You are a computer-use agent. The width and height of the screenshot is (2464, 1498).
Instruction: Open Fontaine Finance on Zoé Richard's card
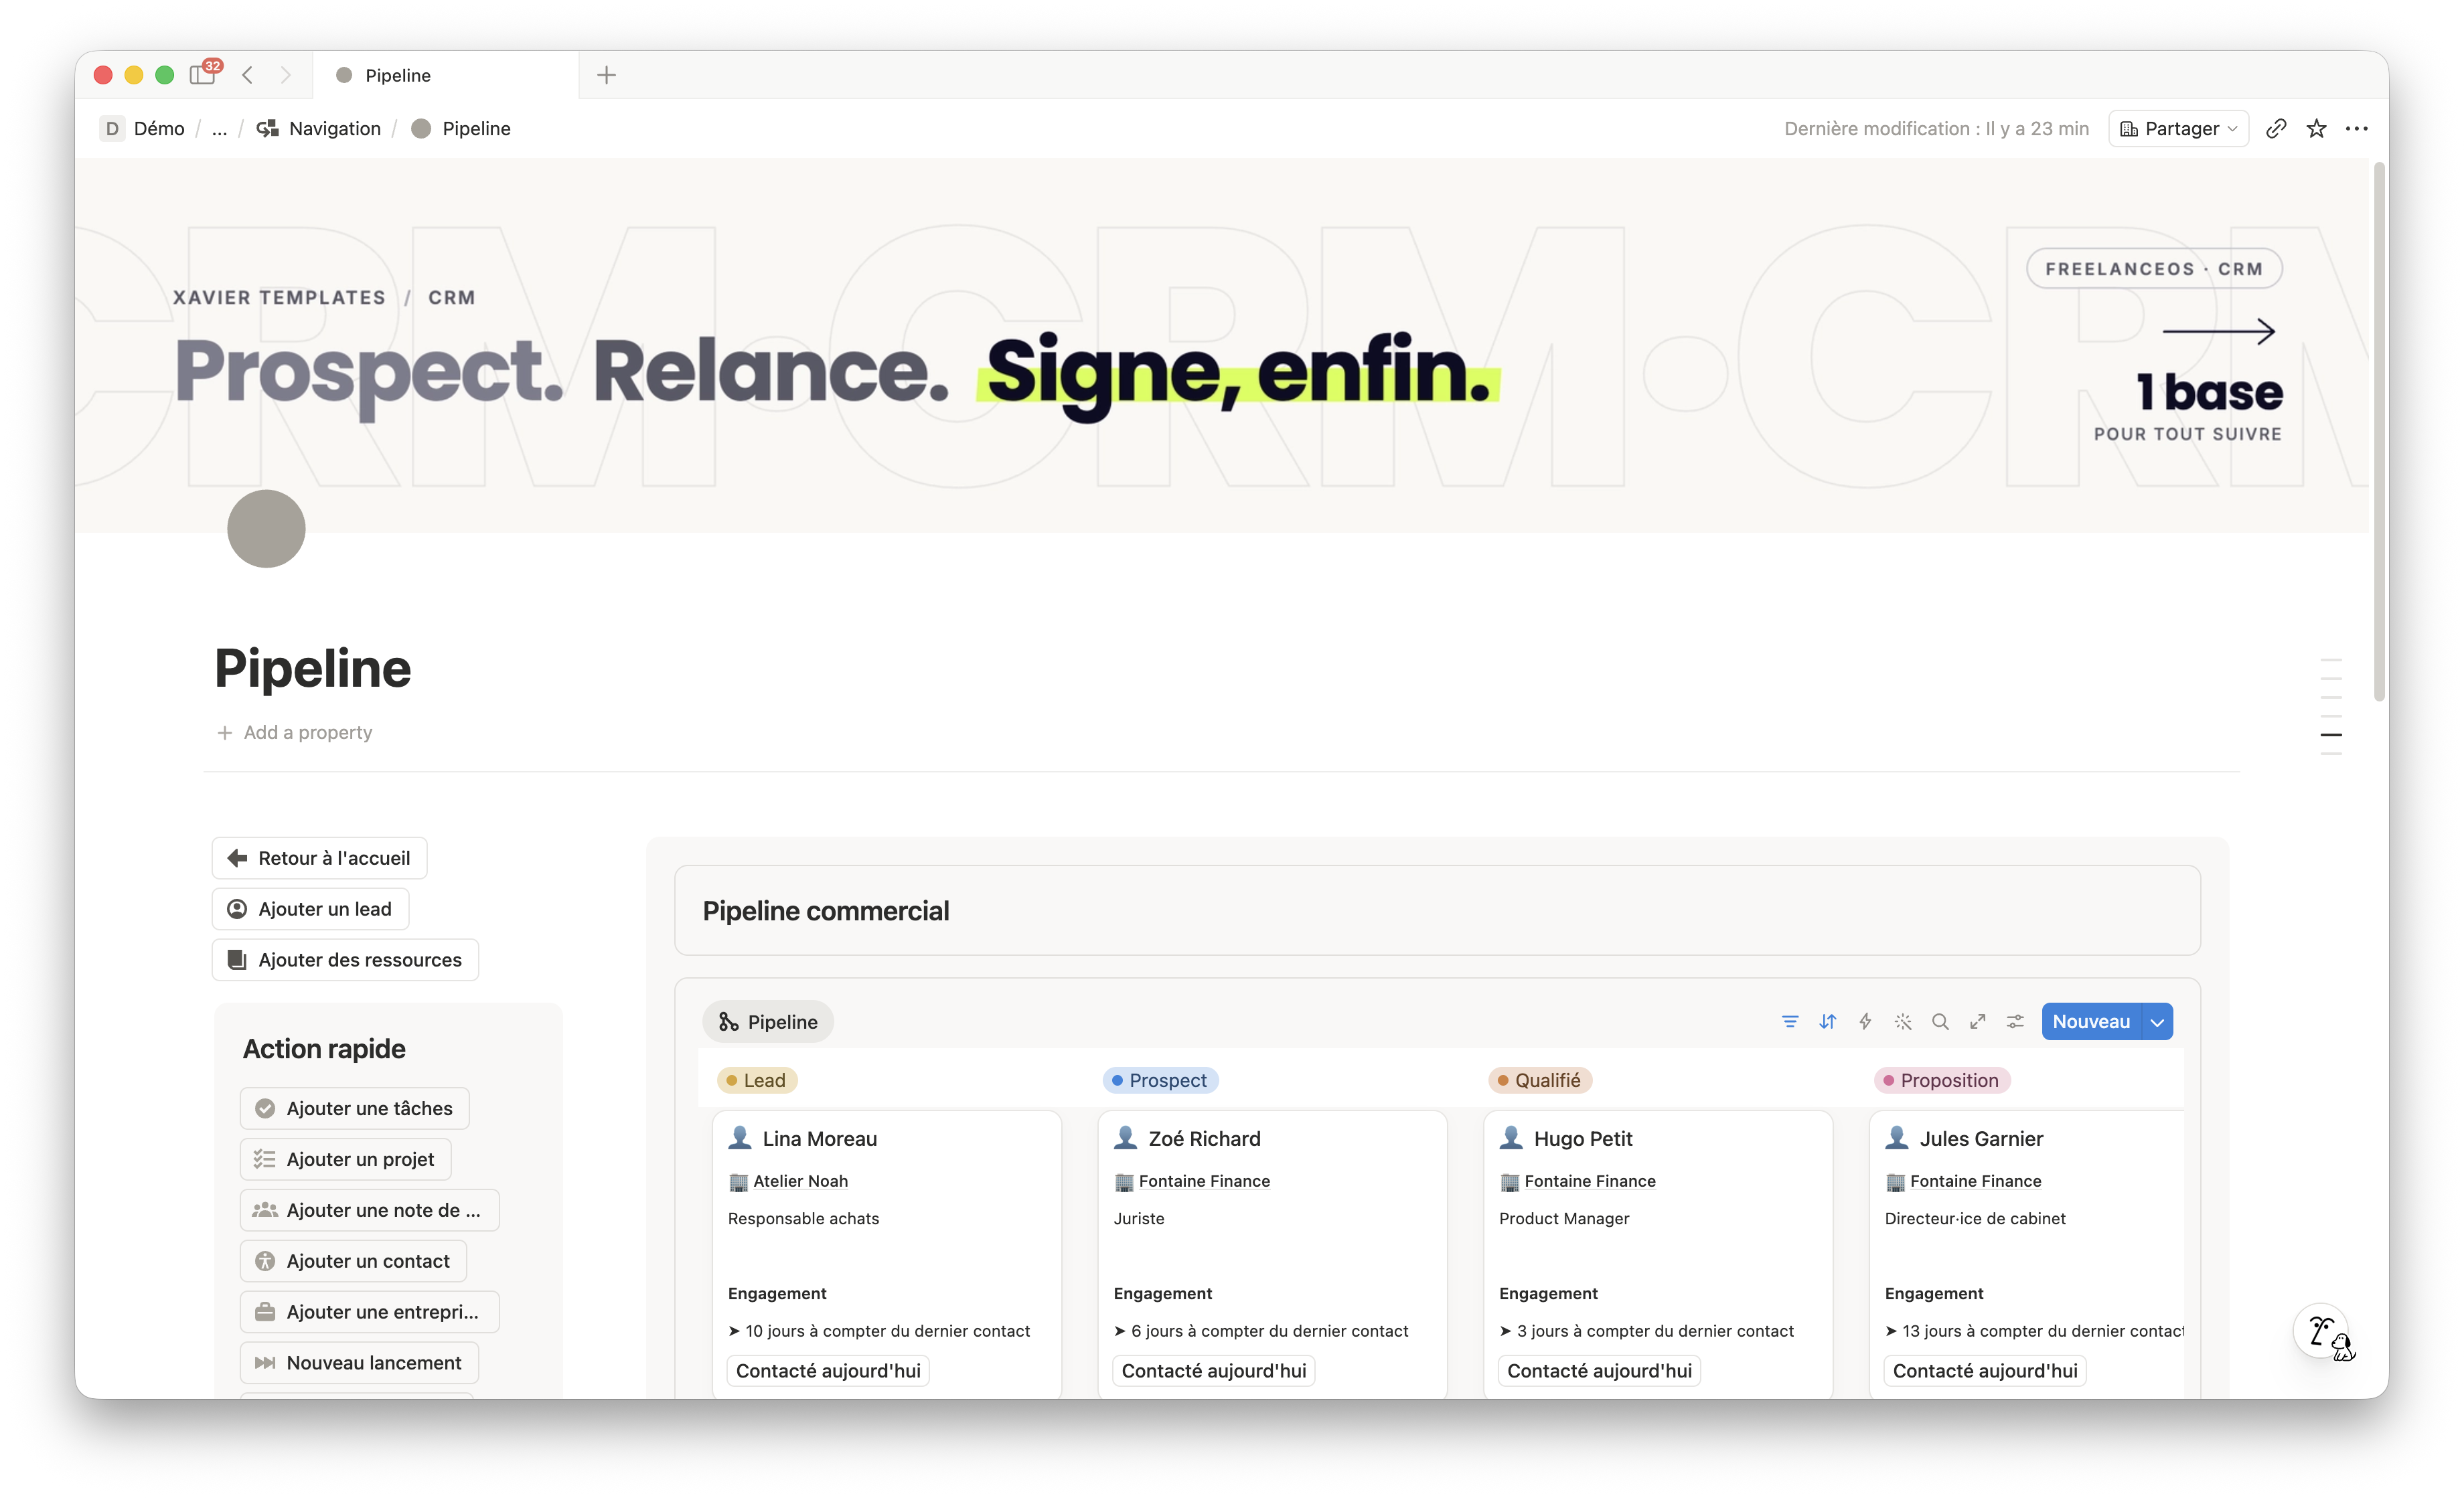click(1192, 1181)
